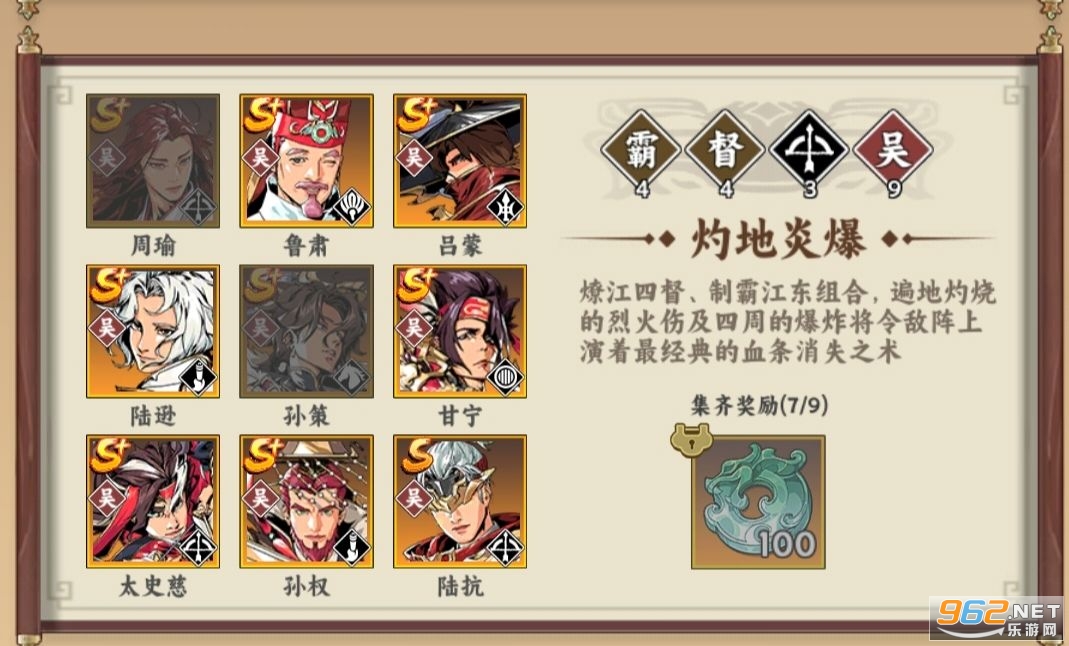Select the black archer bond icon
The height and width of the screenshot is (646, 1069).
pos(809,151)
